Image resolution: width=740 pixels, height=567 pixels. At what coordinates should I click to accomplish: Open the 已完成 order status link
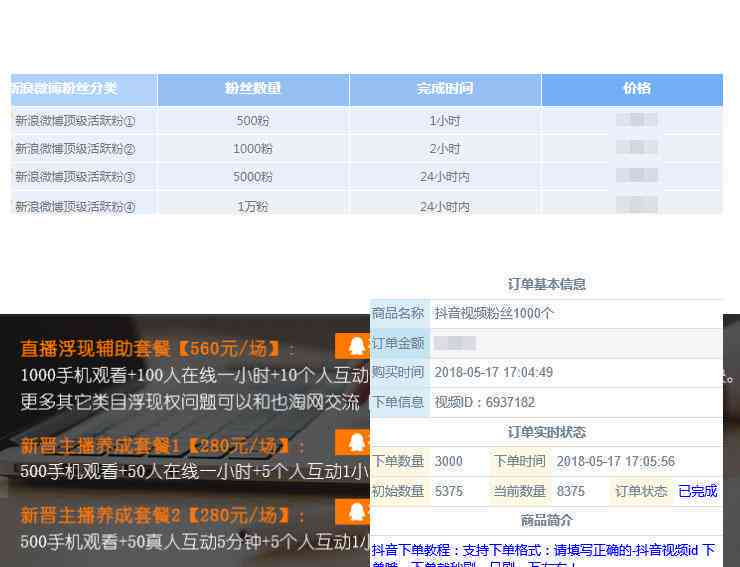coord(698,491)
